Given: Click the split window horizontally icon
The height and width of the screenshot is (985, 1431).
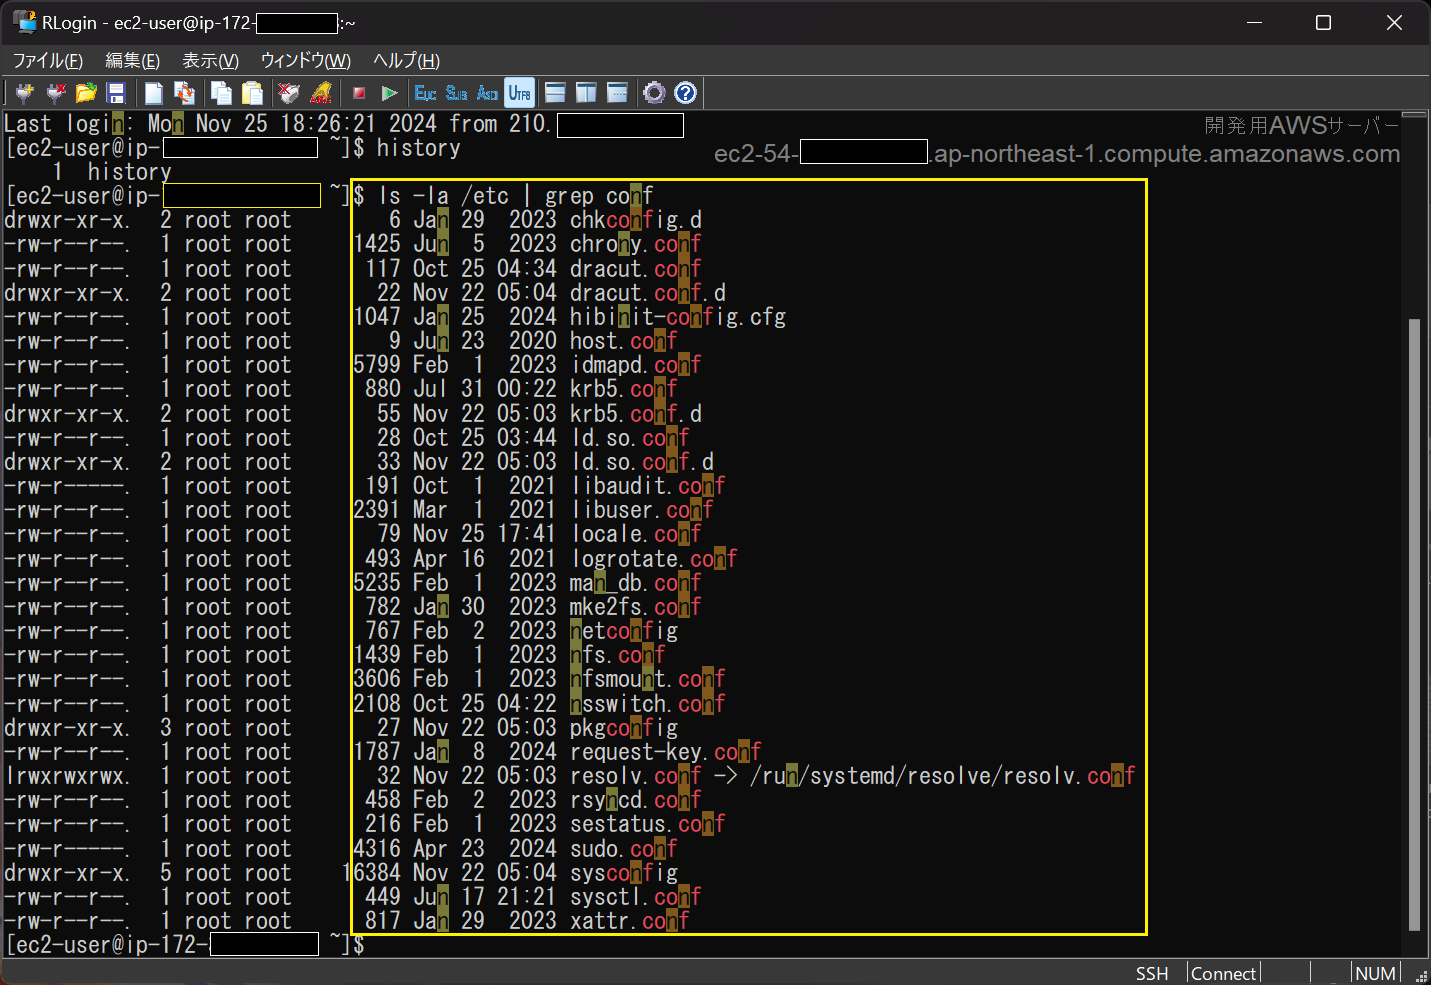Looking at the screenshot, I should click(x=555, y=93).
